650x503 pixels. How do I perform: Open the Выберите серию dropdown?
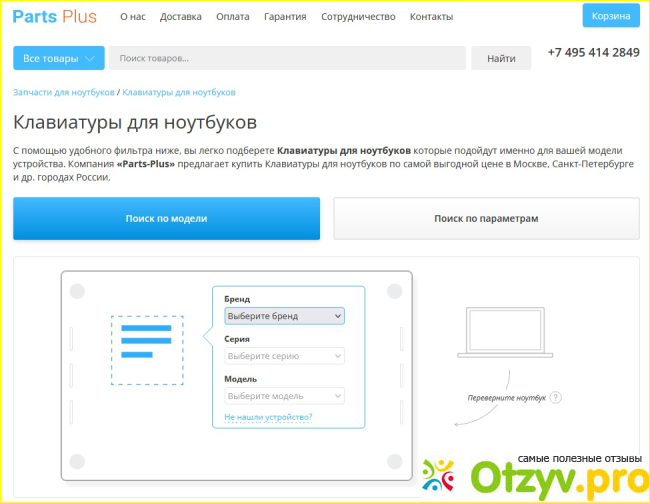pyautogui.click(x=284, y=355)
